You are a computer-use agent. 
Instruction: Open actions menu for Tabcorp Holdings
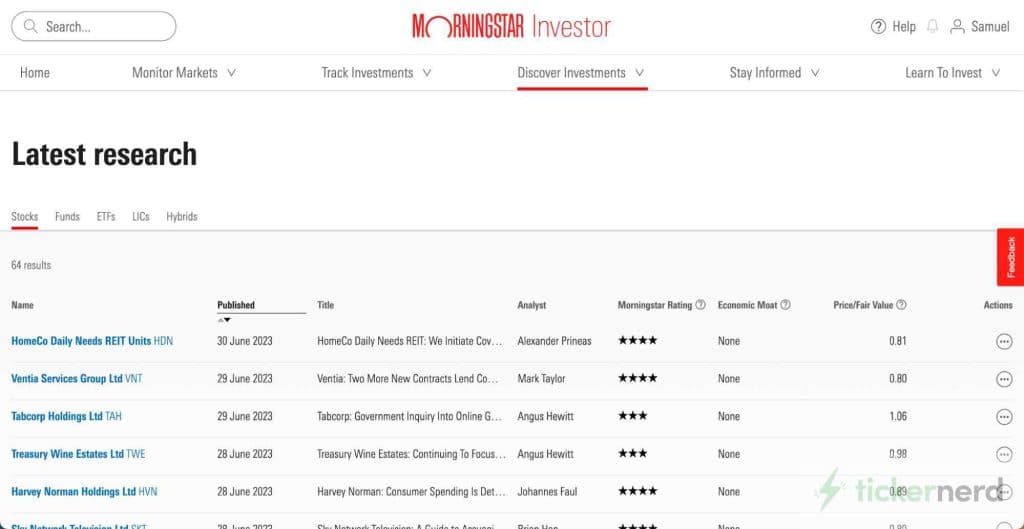coord(1004,417)
